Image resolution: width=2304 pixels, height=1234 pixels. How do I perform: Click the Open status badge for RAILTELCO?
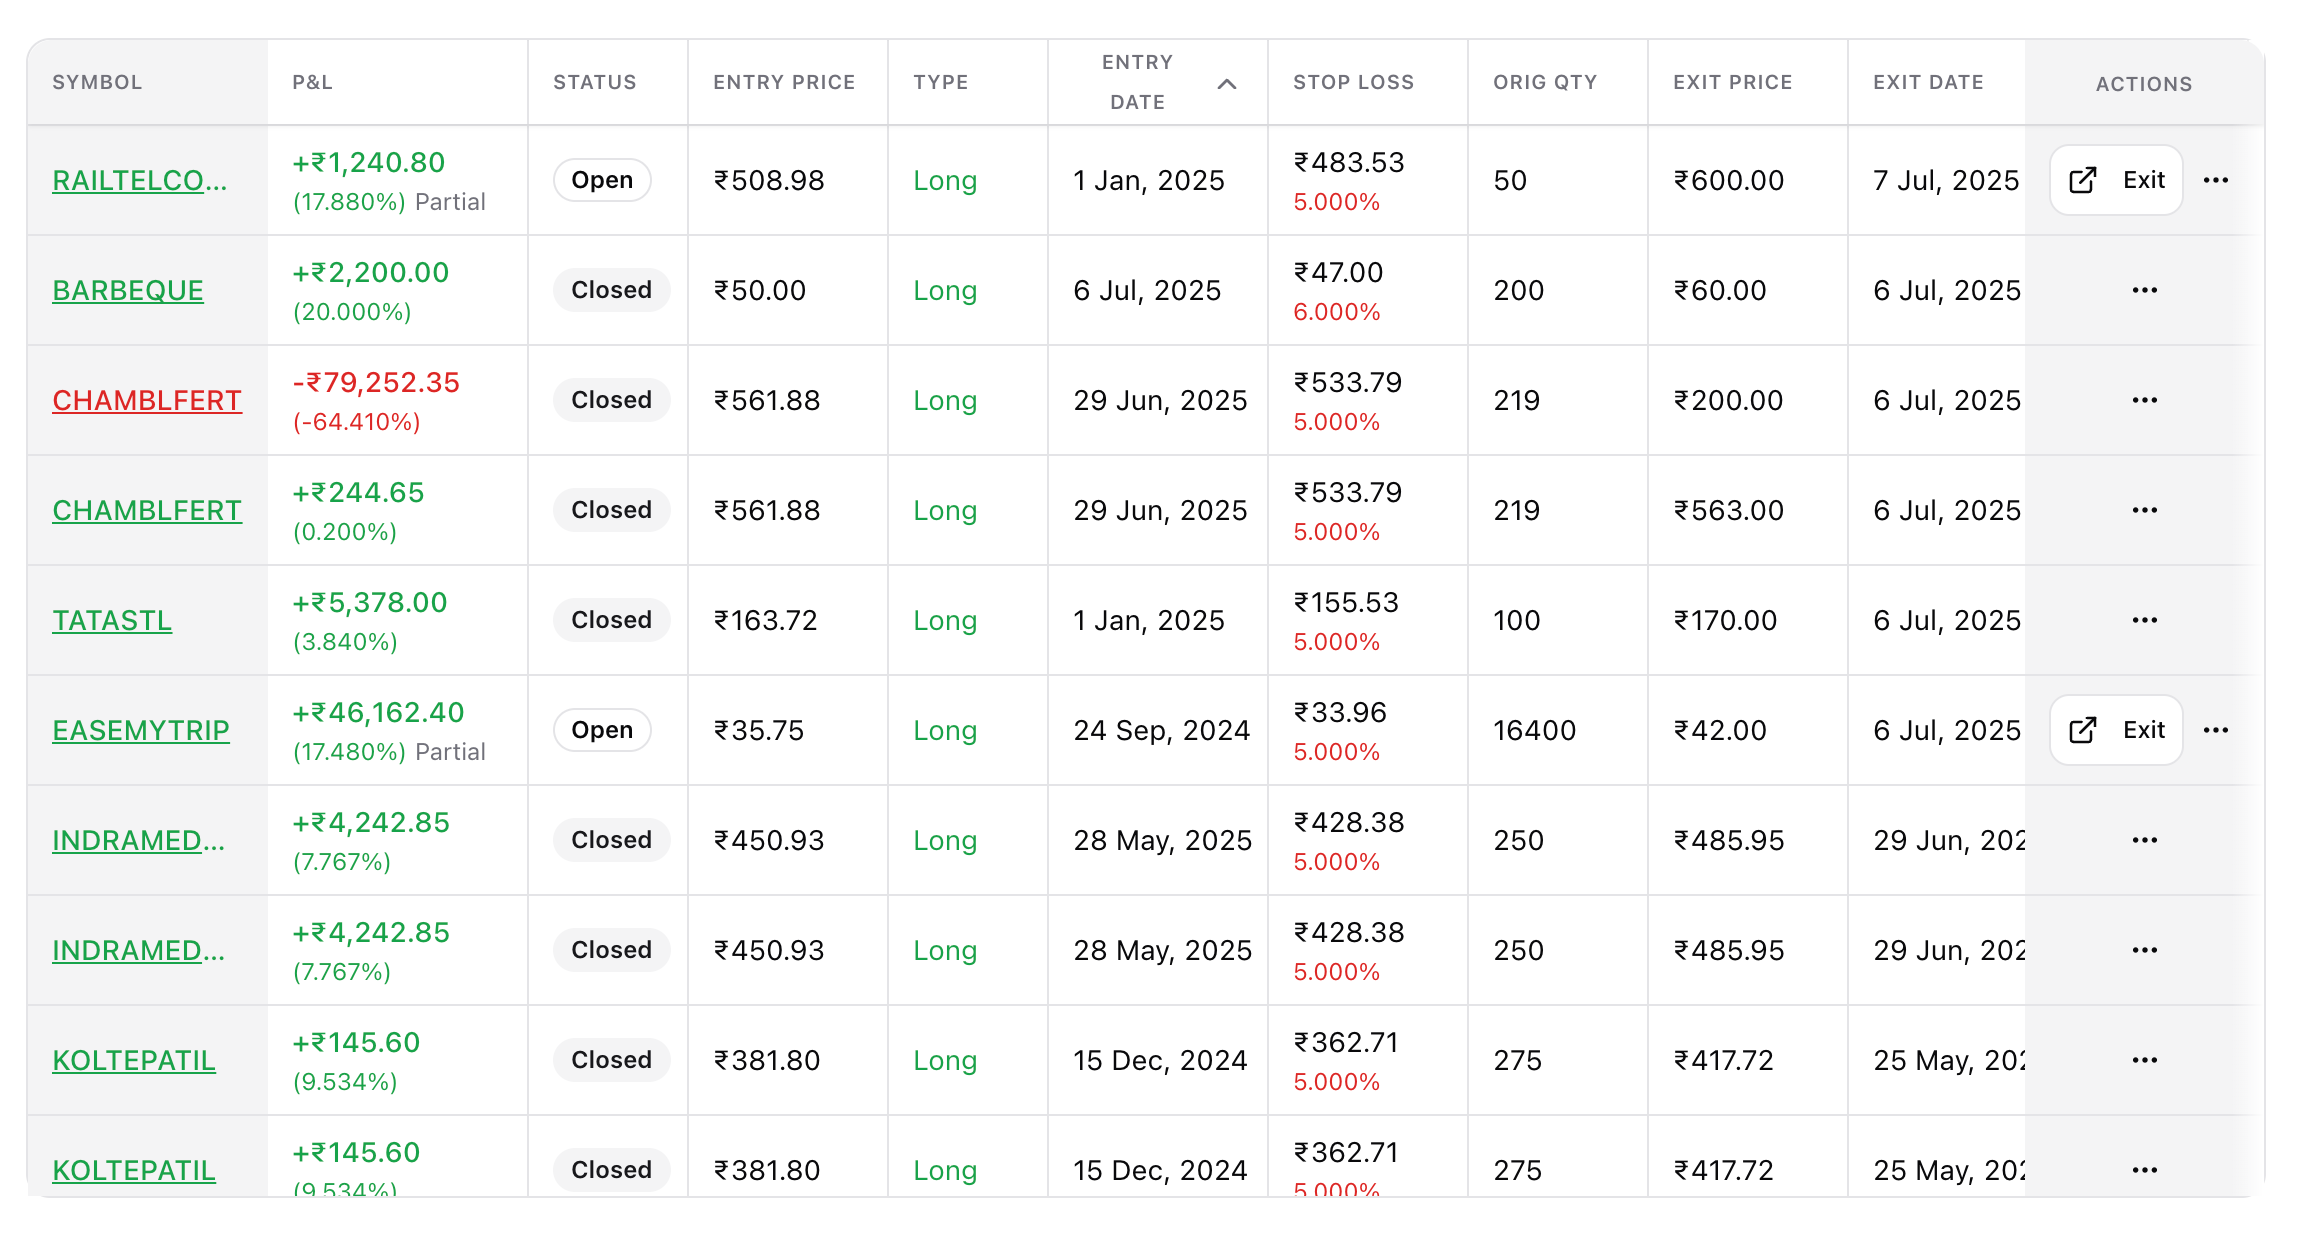coord(602,181)
